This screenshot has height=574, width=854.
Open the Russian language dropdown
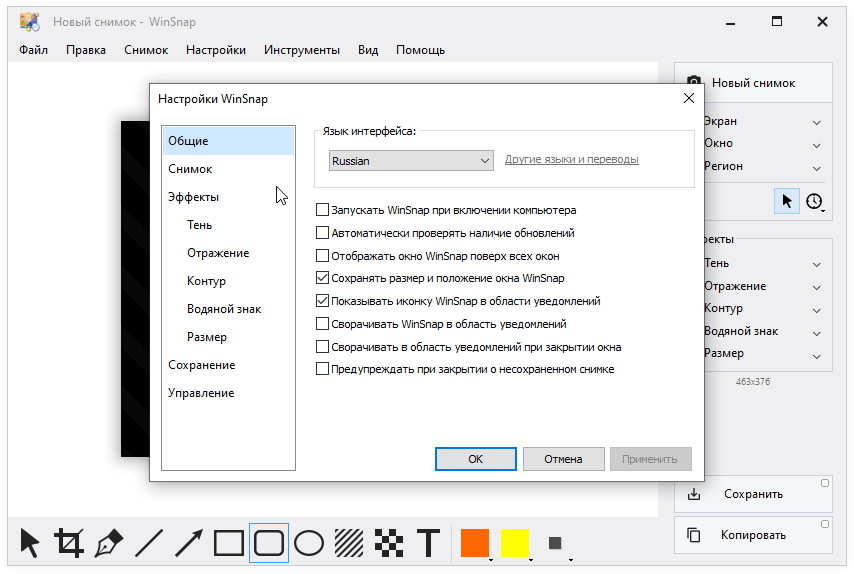tap(411, 161)
